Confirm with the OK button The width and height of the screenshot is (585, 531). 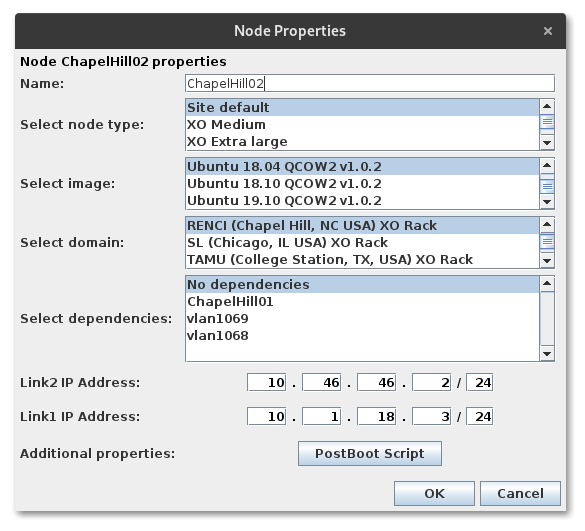(x=434, y=493)
